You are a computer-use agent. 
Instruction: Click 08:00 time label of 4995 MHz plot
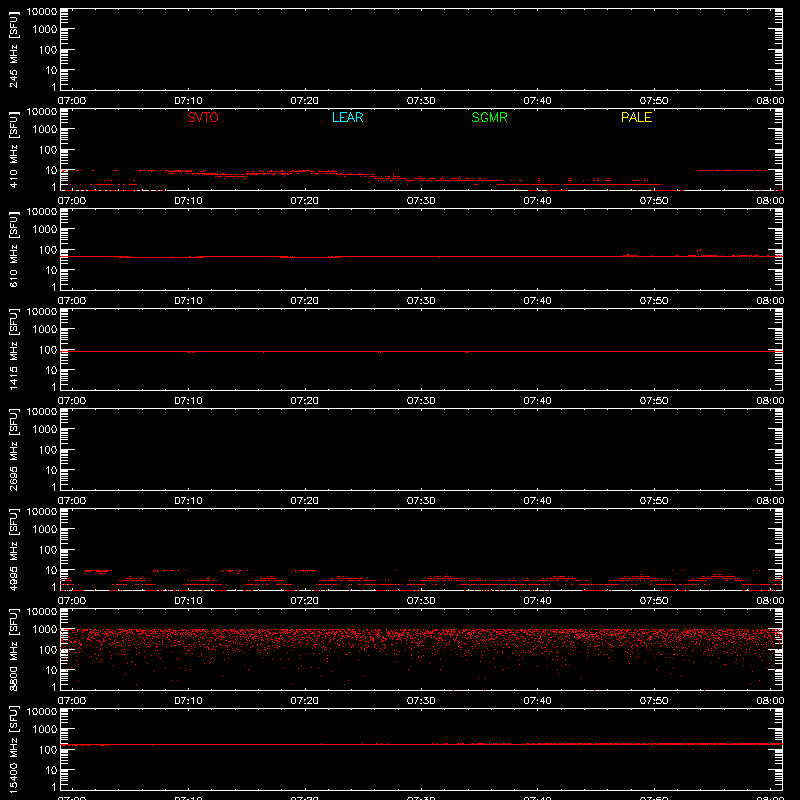click(770, 601)
